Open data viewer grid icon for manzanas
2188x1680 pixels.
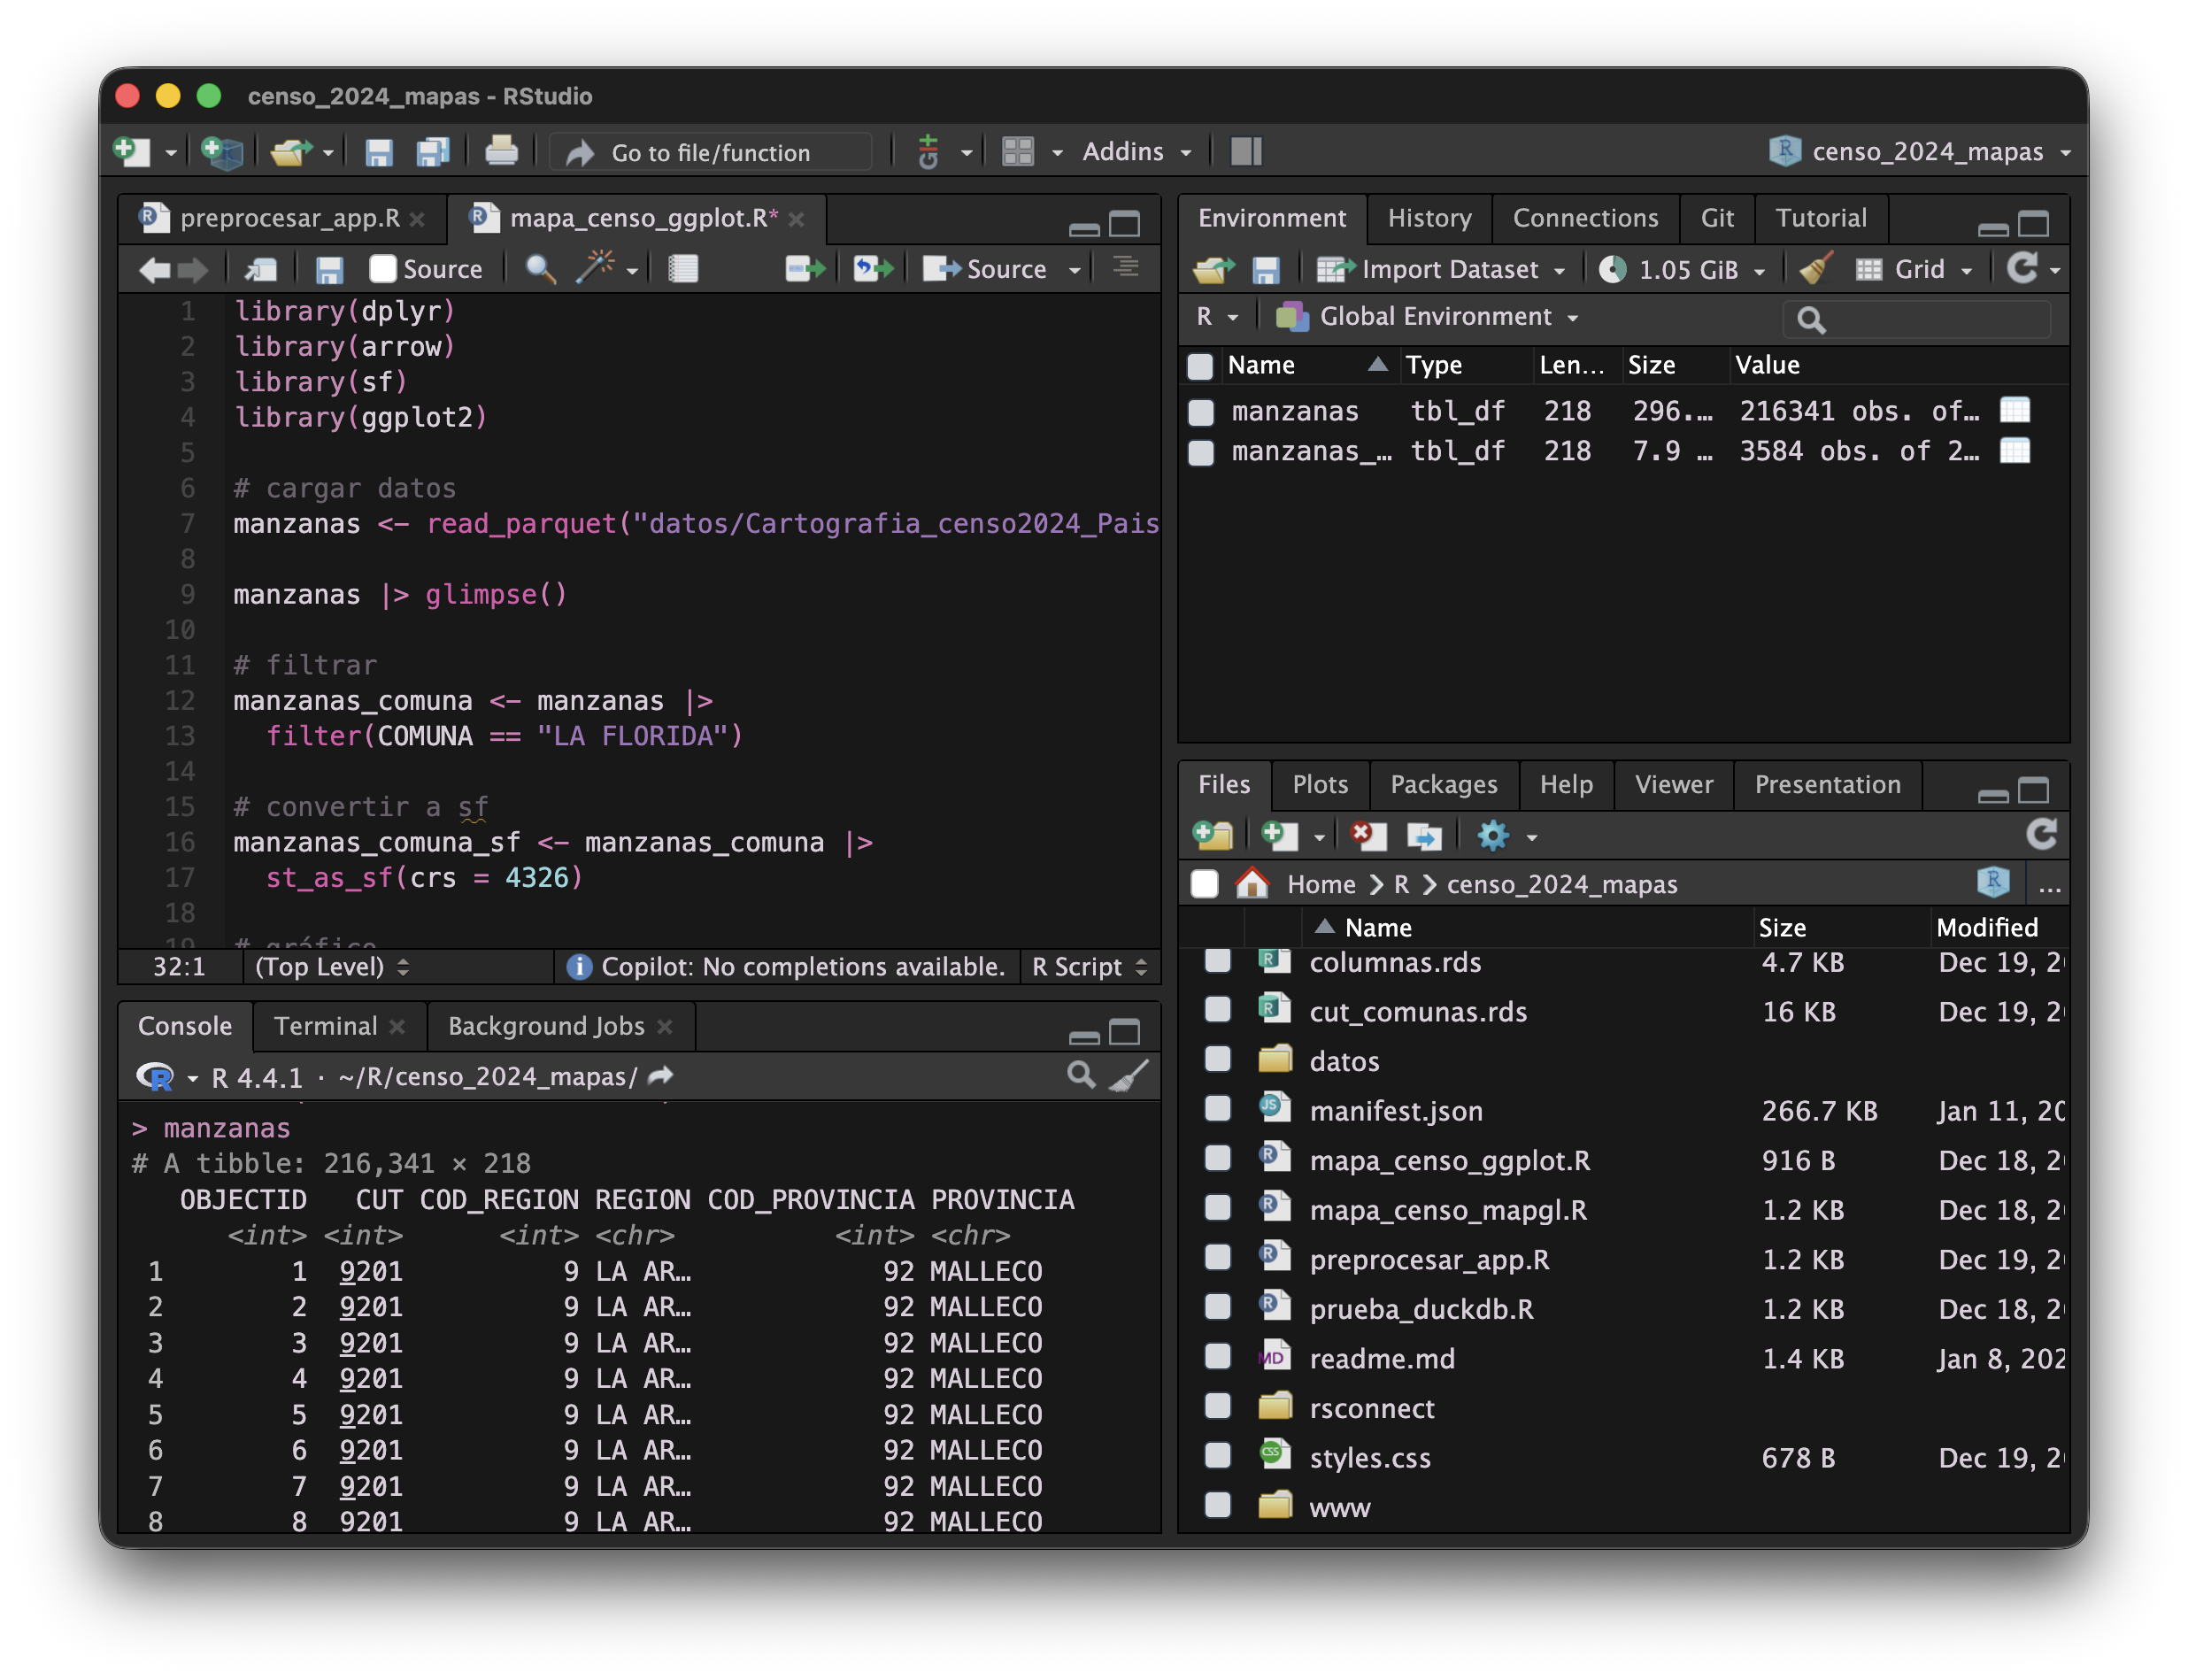point(2014,410)
